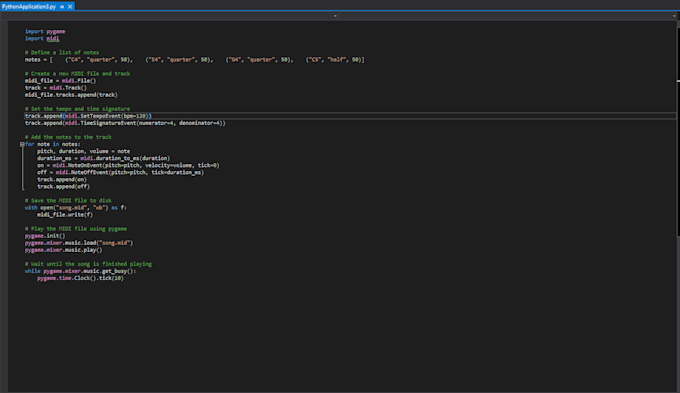Click the SetTempoEvent(bpm=120) line

point(88,116)
